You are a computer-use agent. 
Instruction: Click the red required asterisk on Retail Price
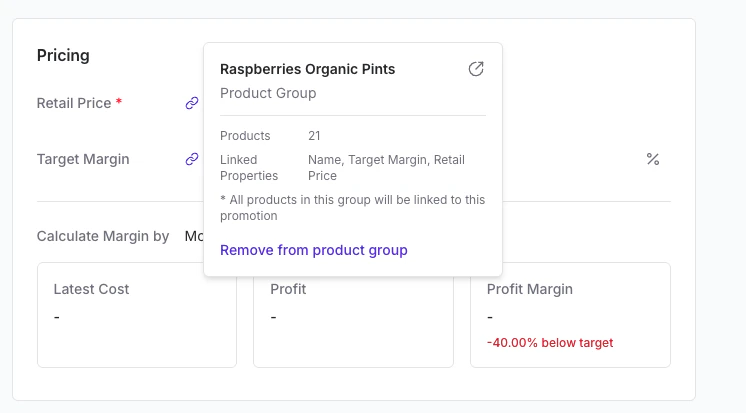119,102
